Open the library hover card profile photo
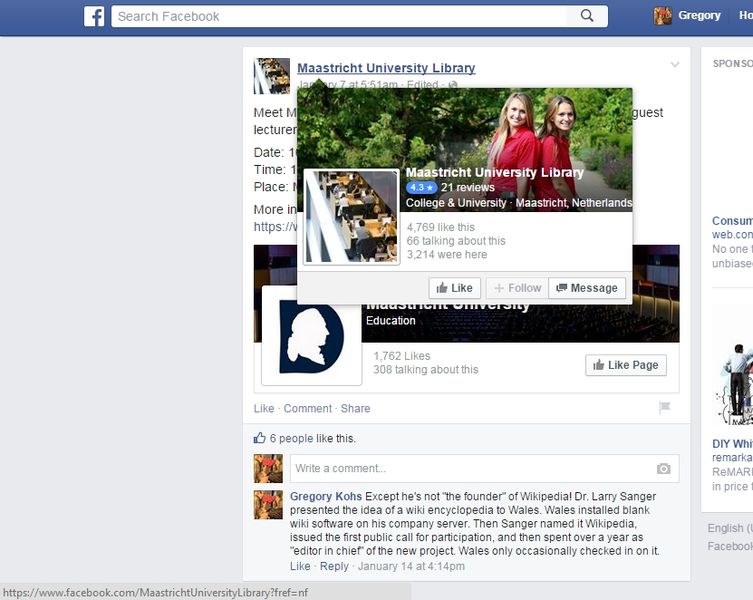Viewport: 753px width, 600px height. (351, 217)
